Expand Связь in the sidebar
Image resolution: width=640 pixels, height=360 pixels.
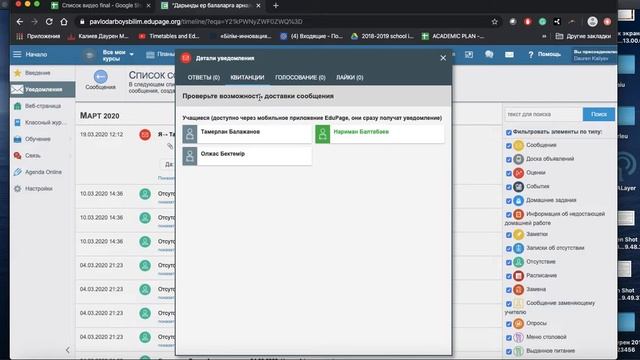click(x=42, y=156)
